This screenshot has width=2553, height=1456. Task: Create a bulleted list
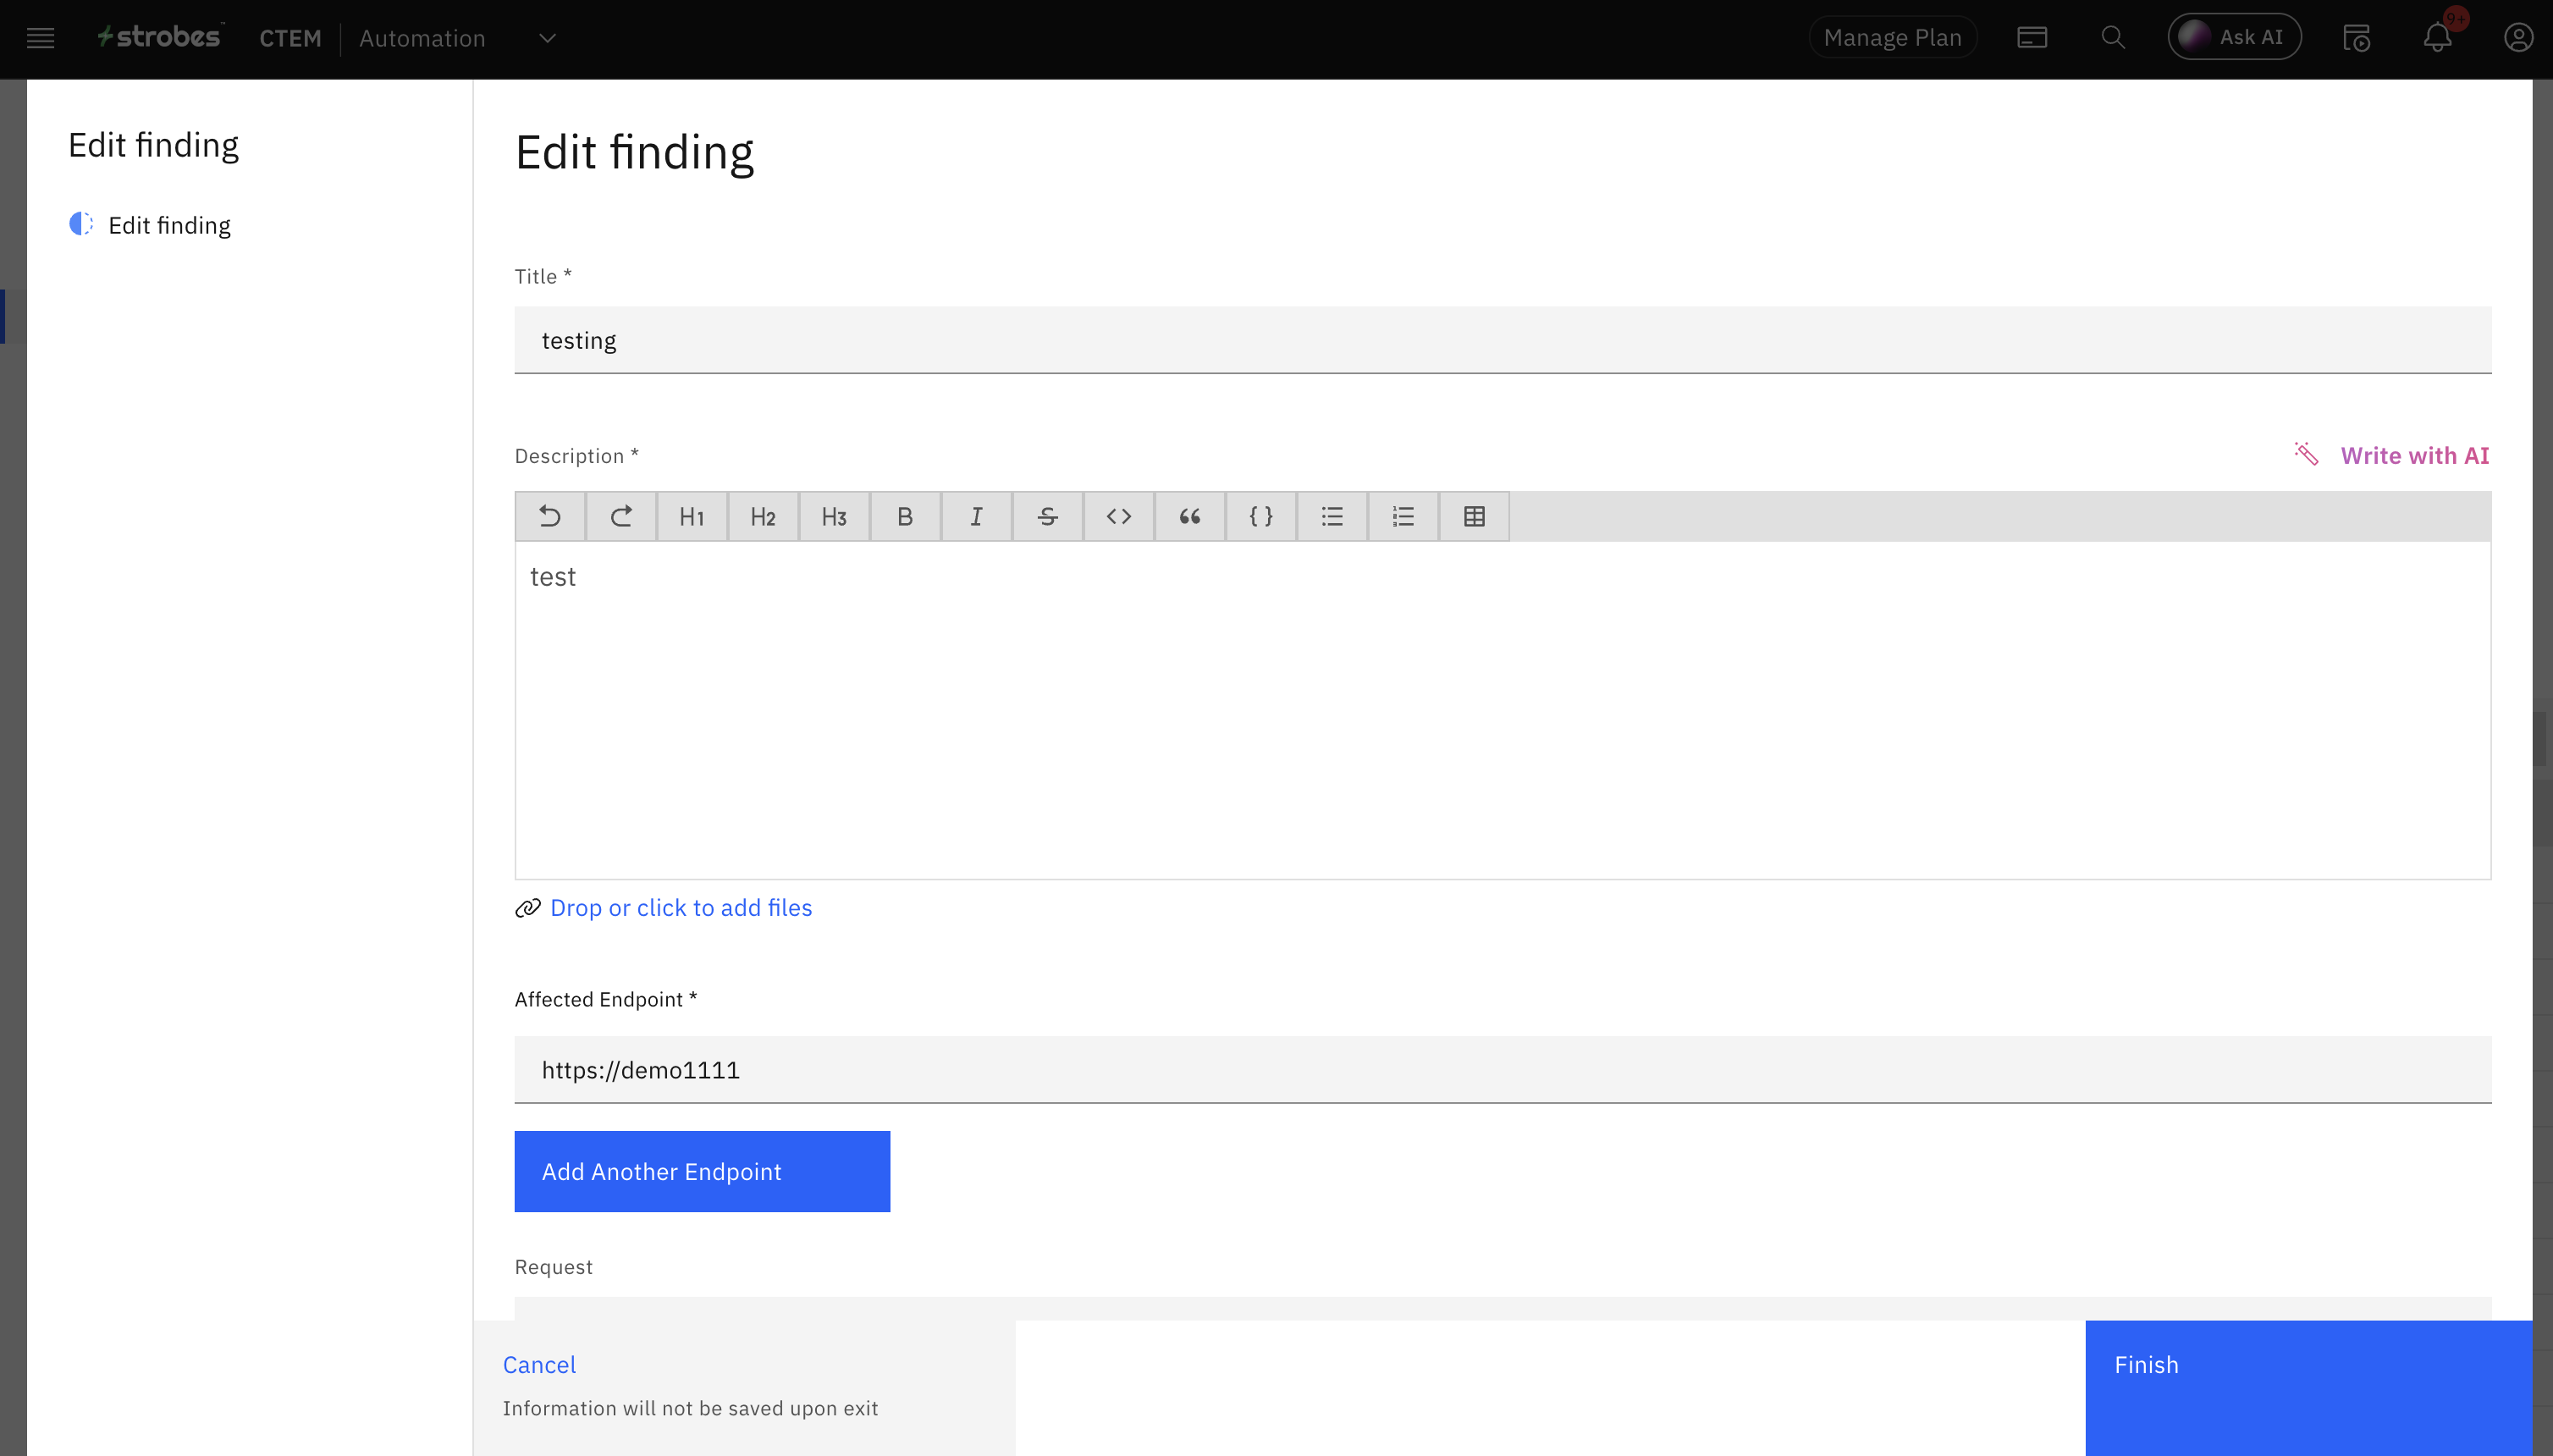click(1331, 516)
